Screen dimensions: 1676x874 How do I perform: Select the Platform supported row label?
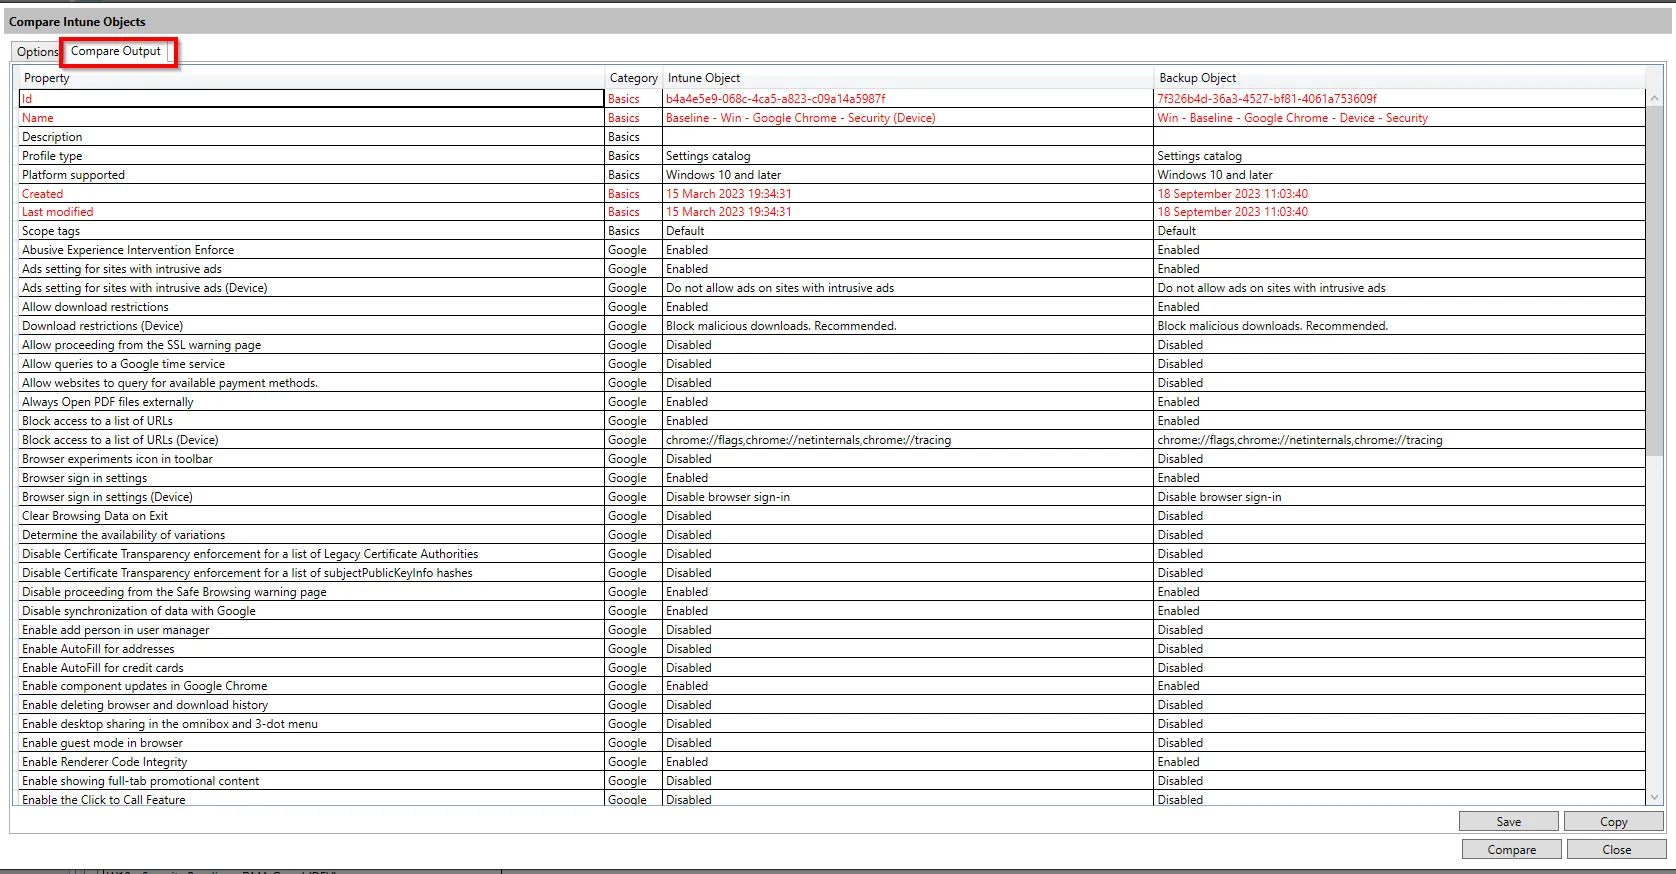74,175
